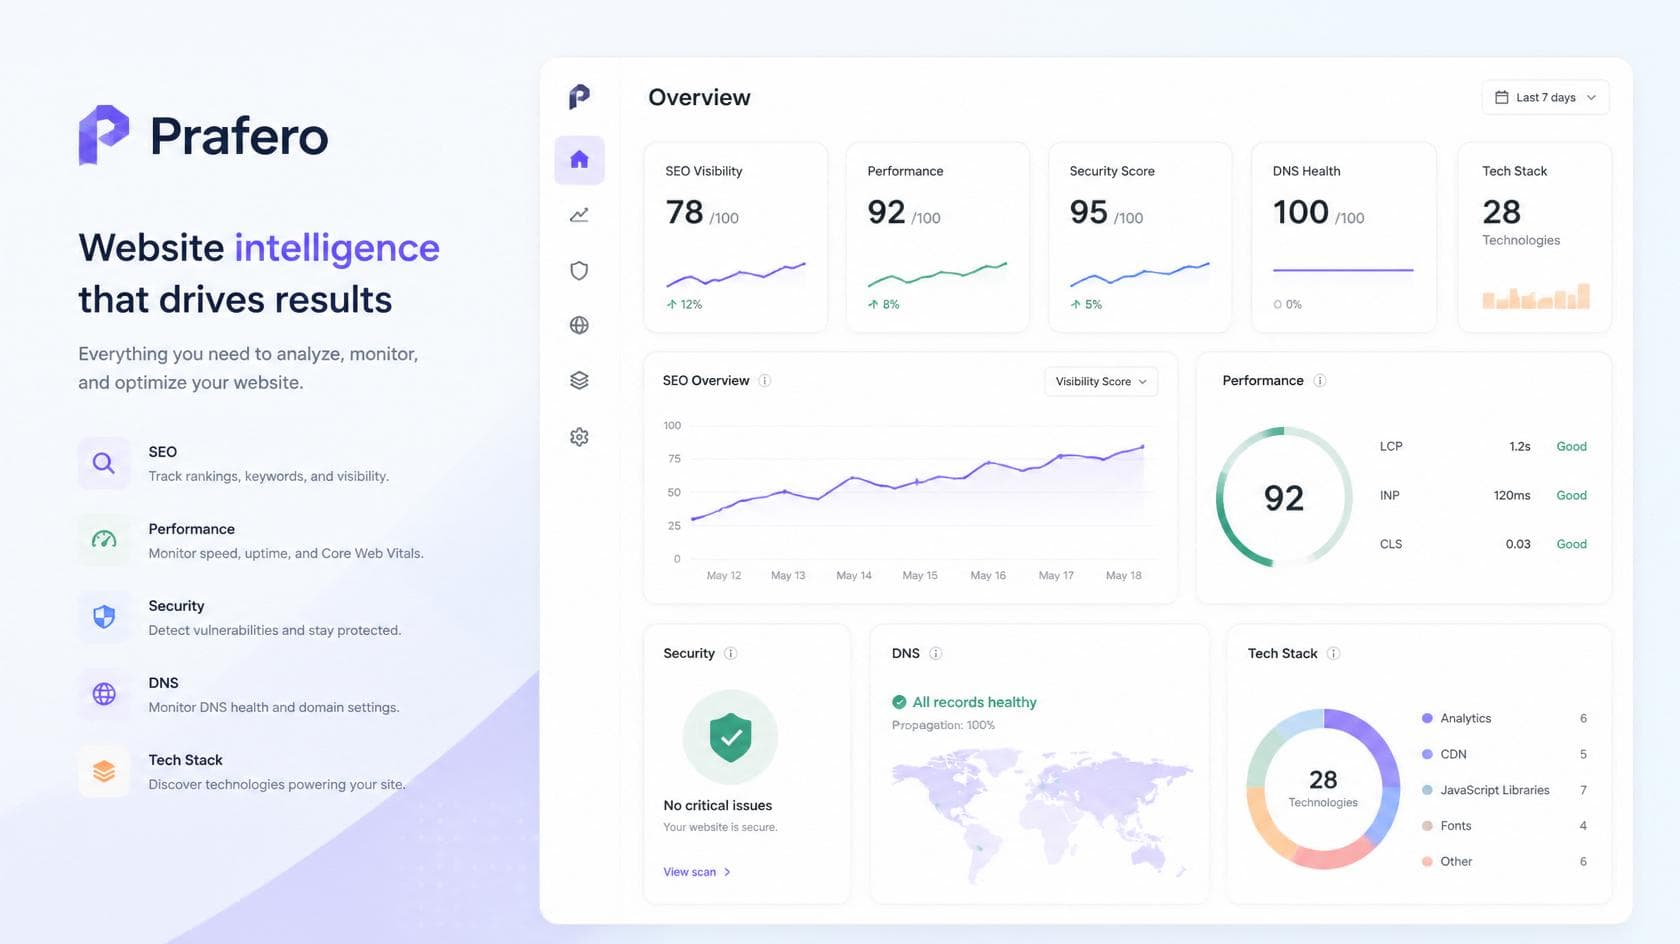Click info icon beside Security panel title
The width and height of the screenshot is (1680, 944).
click(731, 654)
